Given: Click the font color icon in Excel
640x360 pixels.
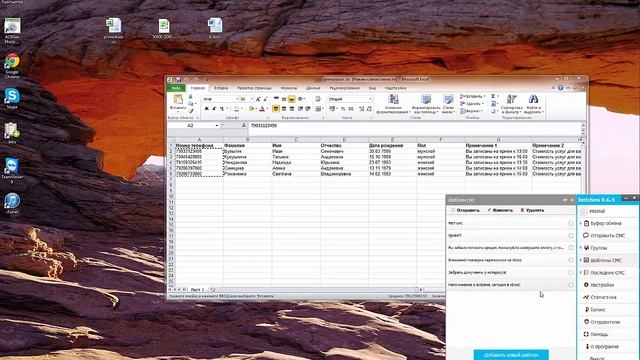Looking at the screenshot, I should (262, 109).
